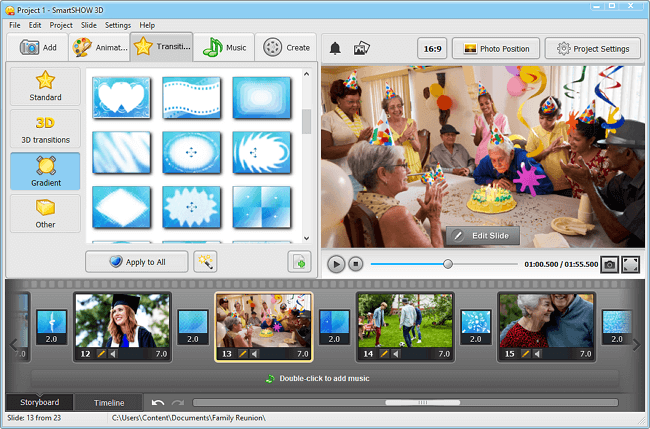Click the Edit Slide button on preview
The height and width of the screenshot is (429, 650).
483,235
